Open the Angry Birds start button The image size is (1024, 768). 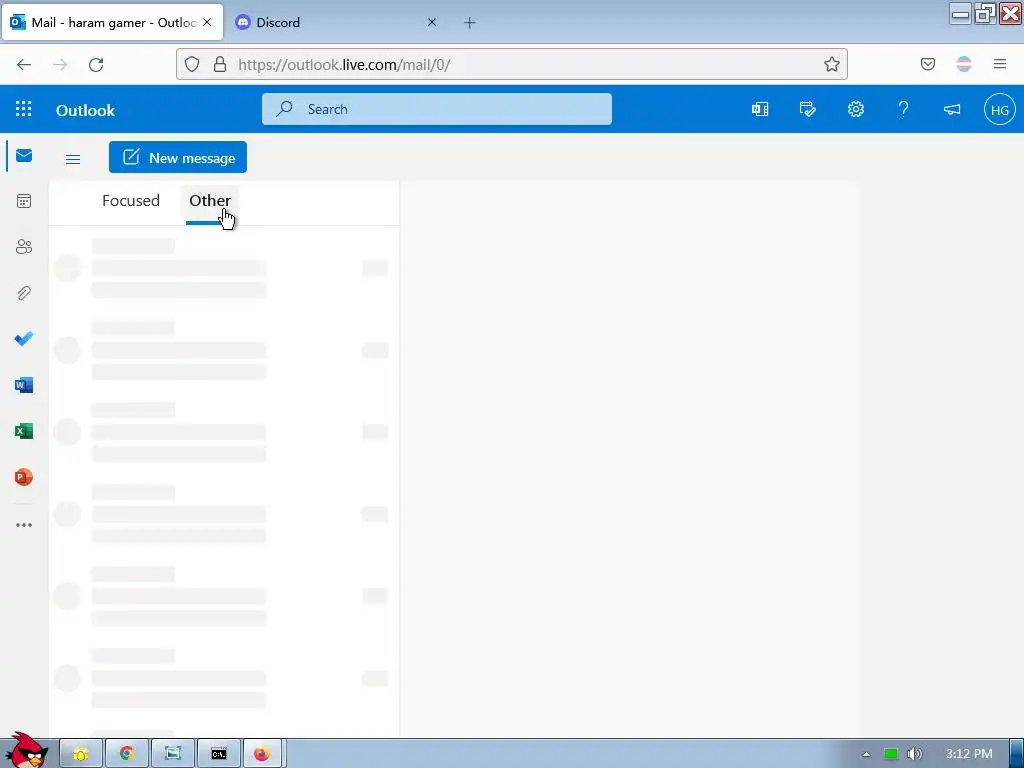click(x=26, y=751)
